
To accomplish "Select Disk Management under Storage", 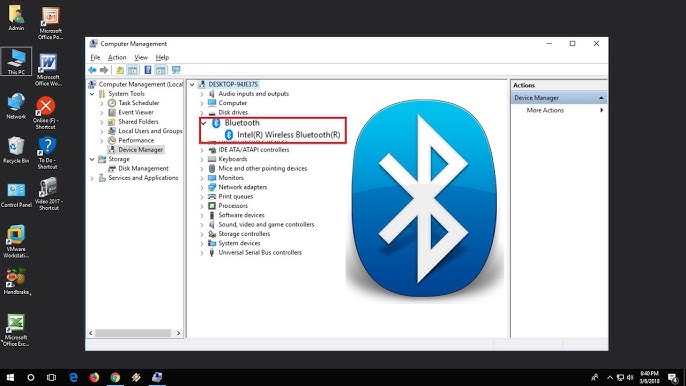I will (143, 168).
